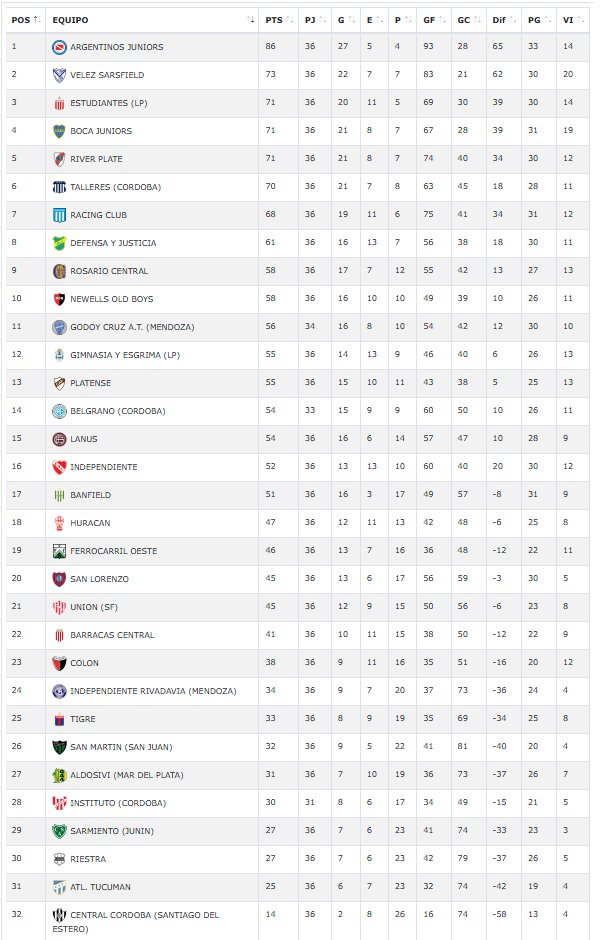Screen dimensions: 602x940
Task: Click the Rosario Central crest
Action: click(59, 271)
